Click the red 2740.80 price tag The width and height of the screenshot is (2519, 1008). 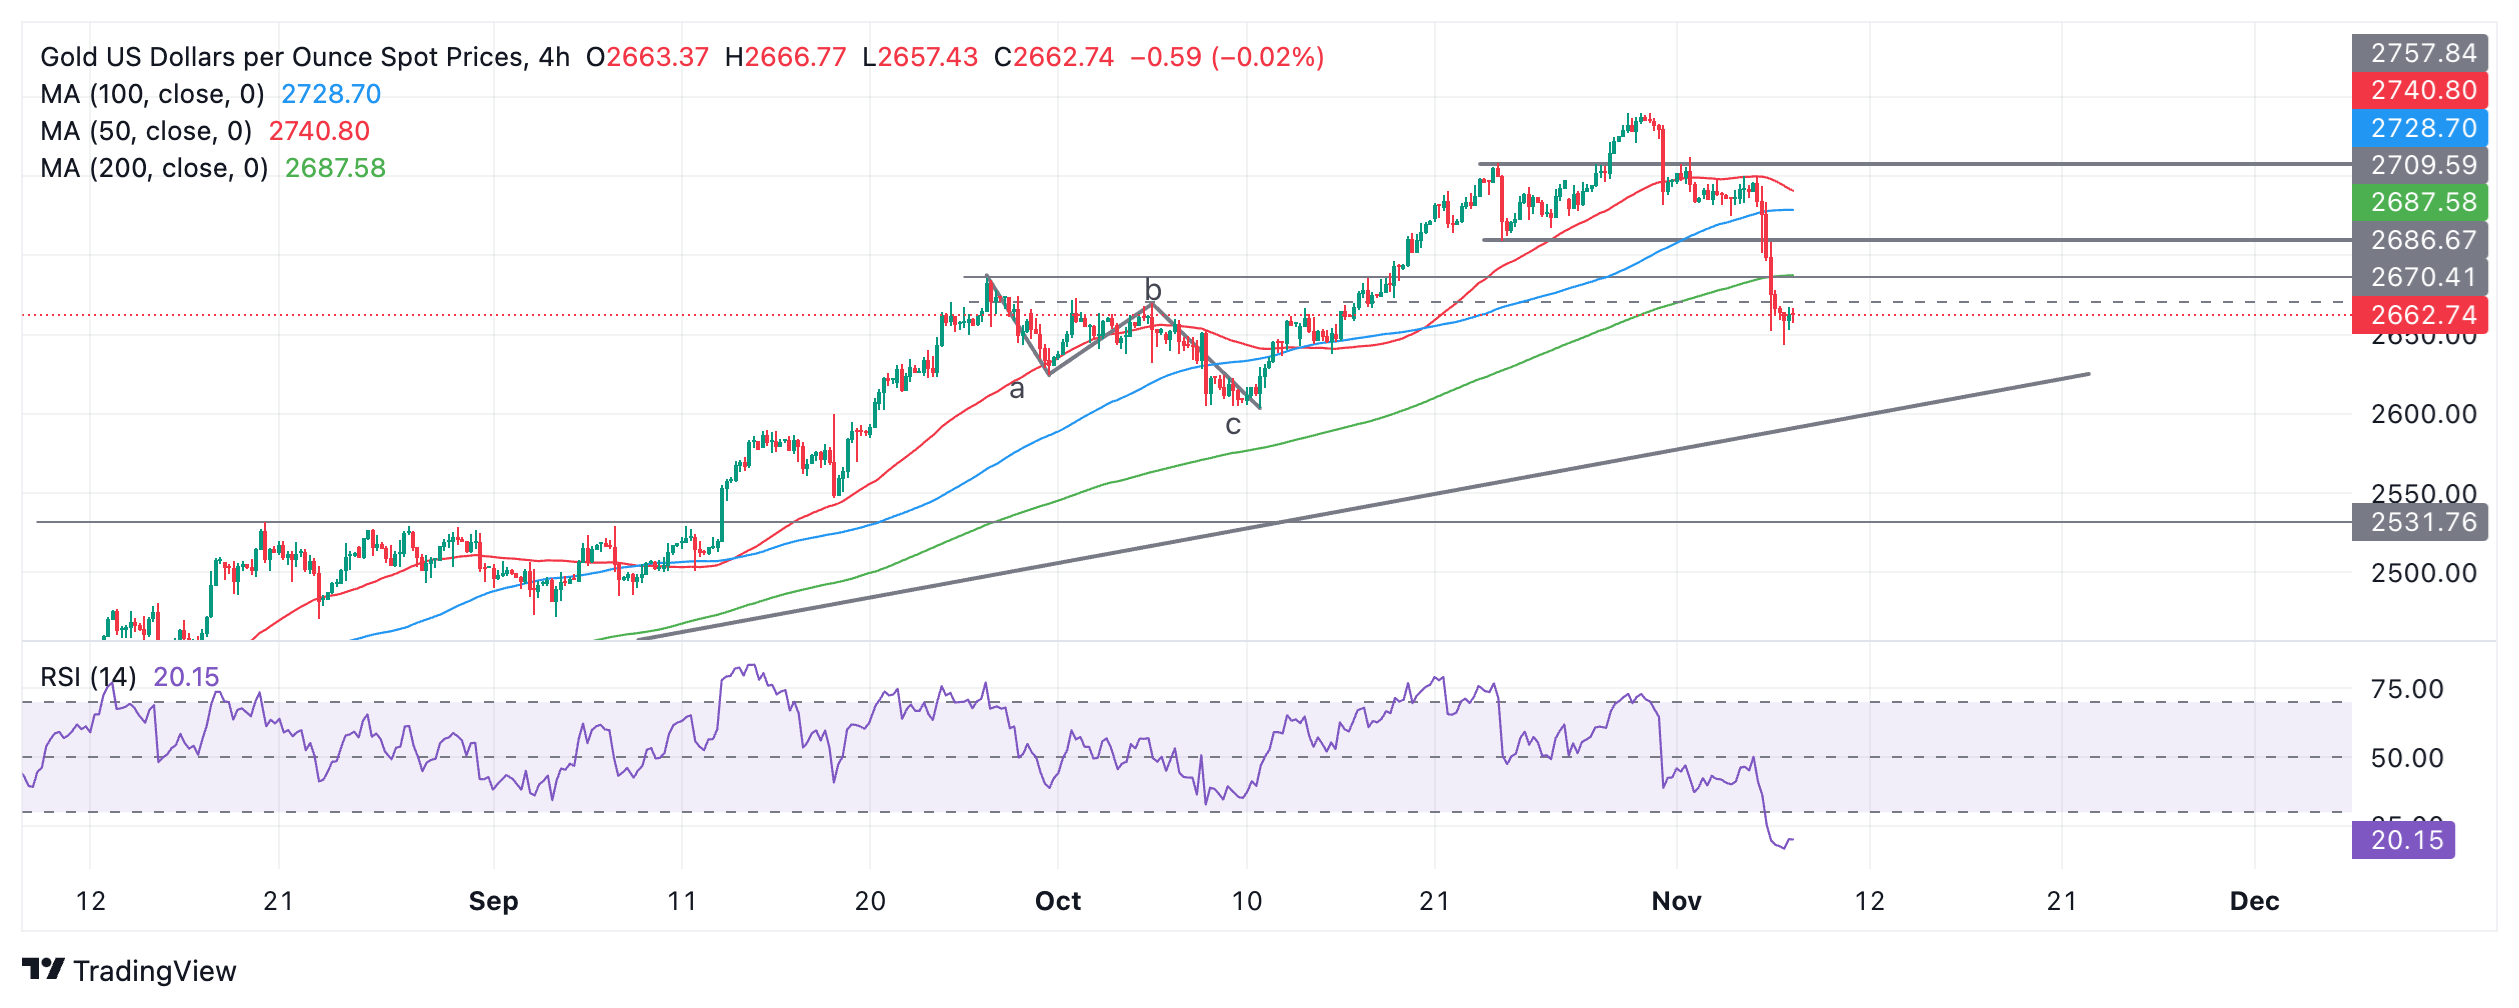coord(2422,90)
